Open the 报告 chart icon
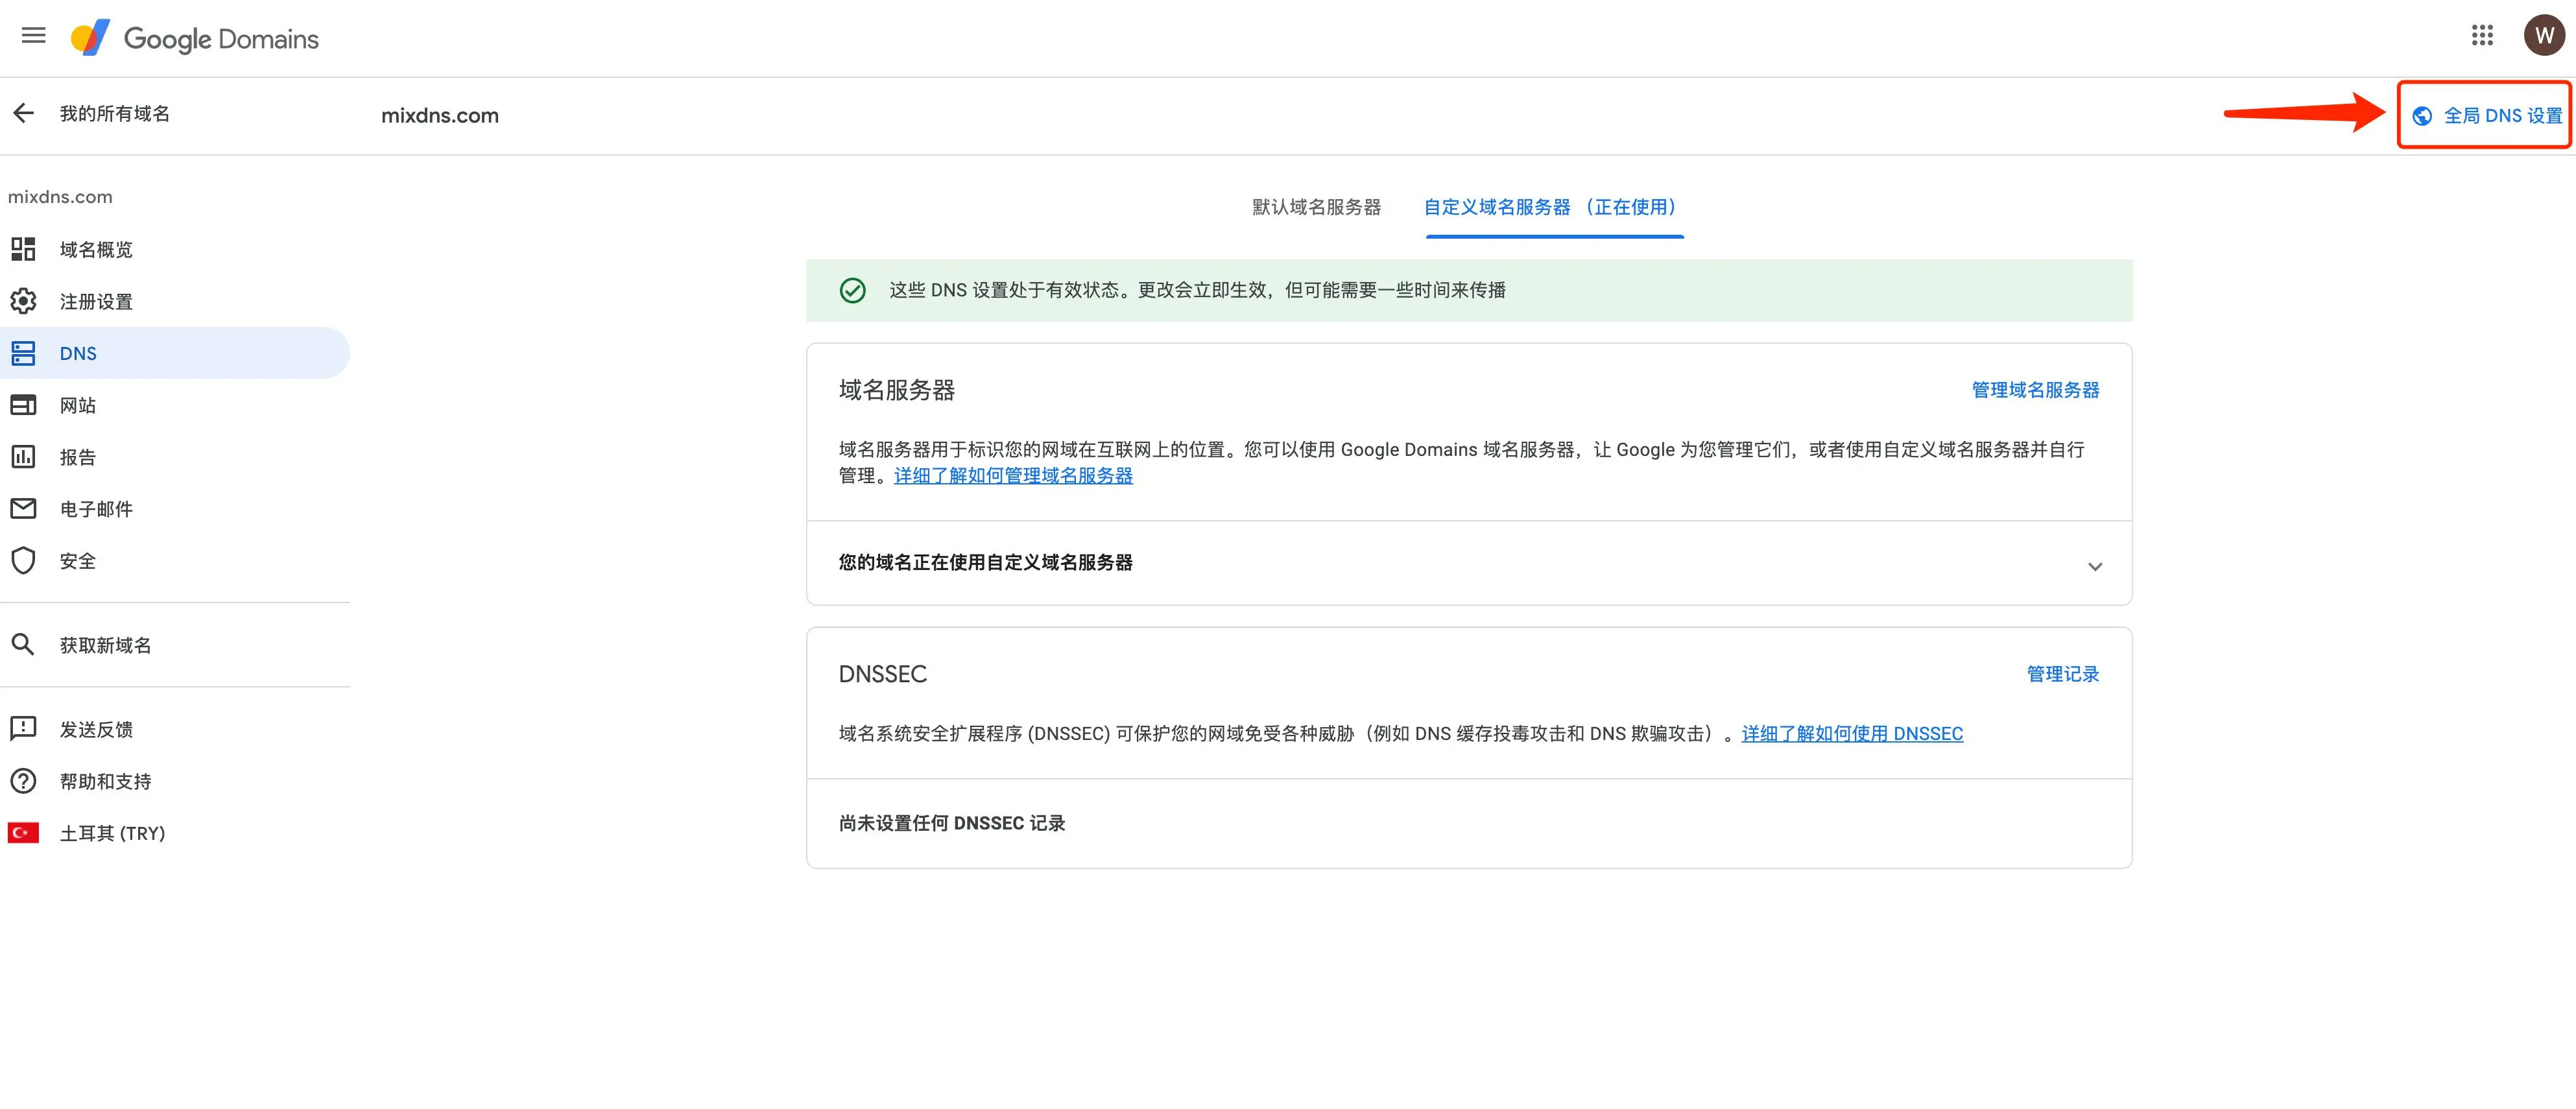 (x=23, y=456)
